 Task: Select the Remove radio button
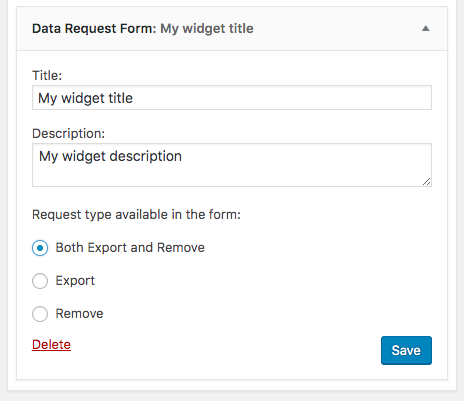tap(40, 314)
